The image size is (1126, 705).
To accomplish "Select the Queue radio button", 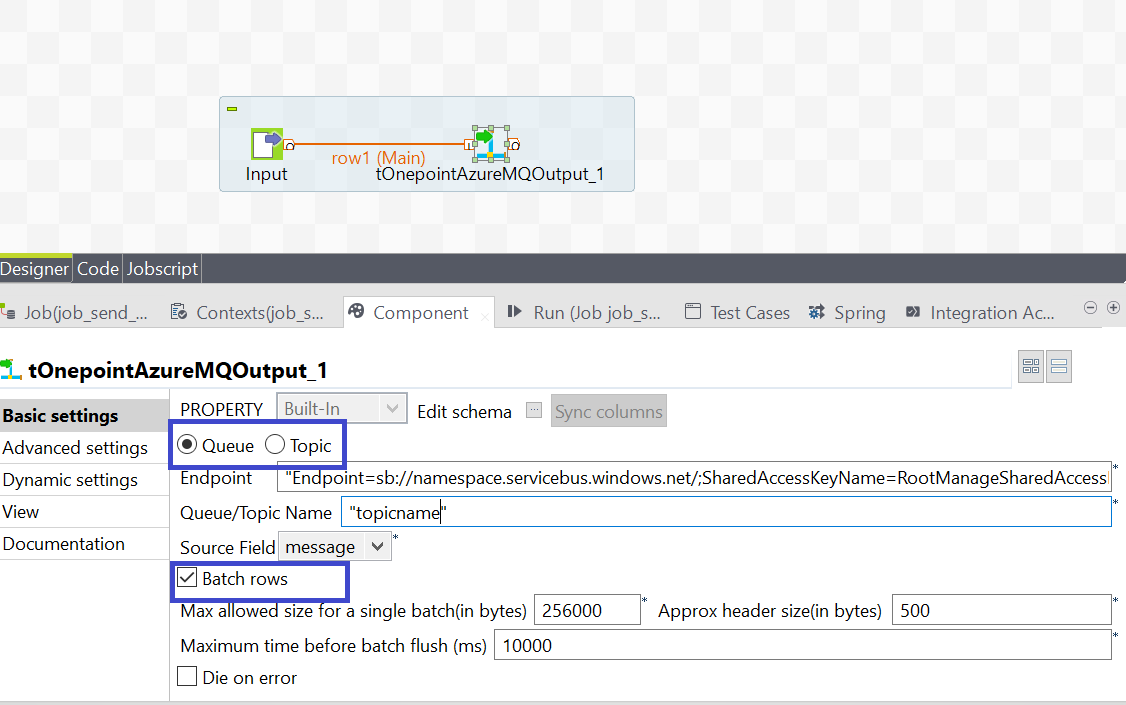I will (187, 445).
